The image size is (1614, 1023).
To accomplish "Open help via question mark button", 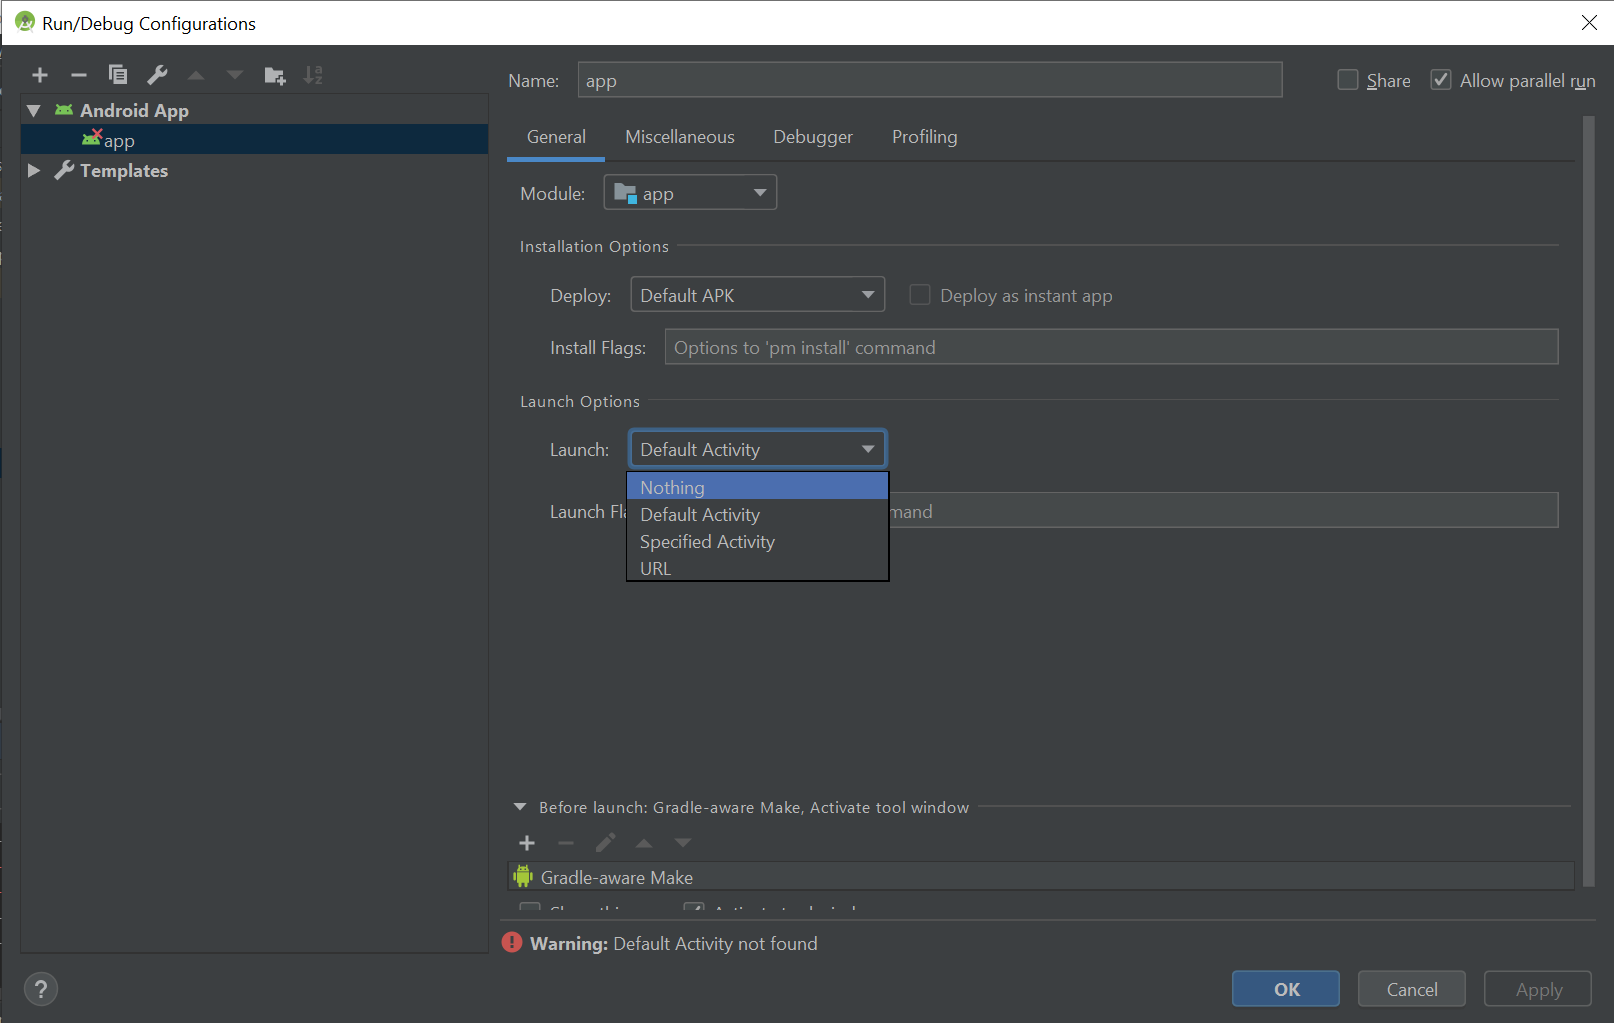I will click(x=40, y=989).
